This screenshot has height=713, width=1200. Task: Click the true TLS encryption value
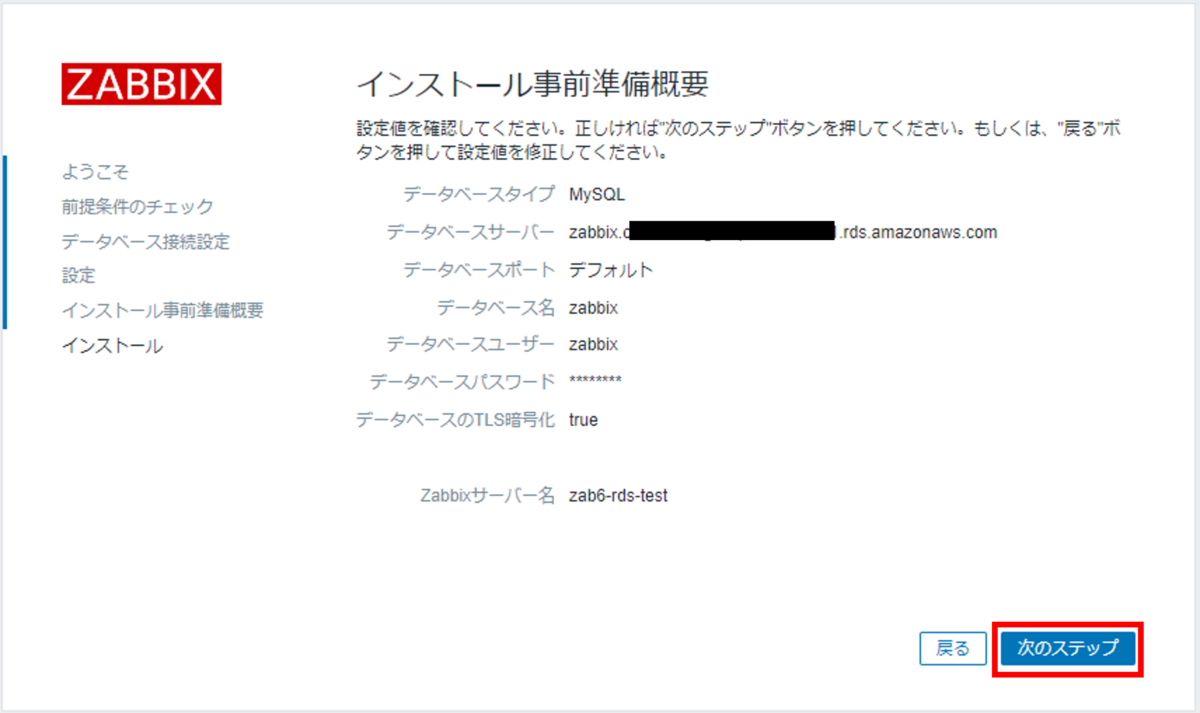pos(583,420)
